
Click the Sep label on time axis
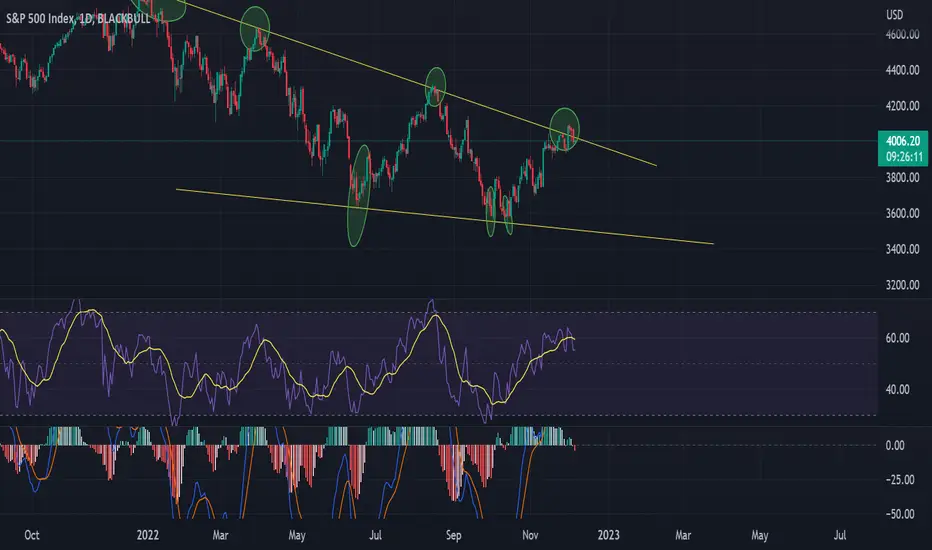click(x=454, y=535)
